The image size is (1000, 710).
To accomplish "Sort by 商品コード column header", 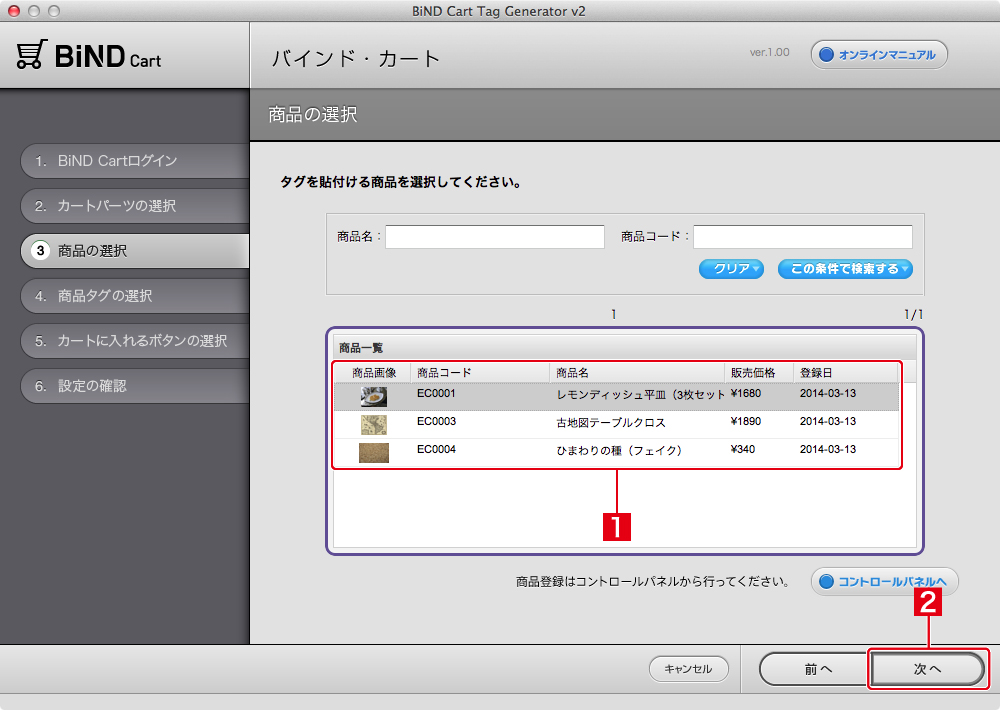I will [x=480, y=373].
